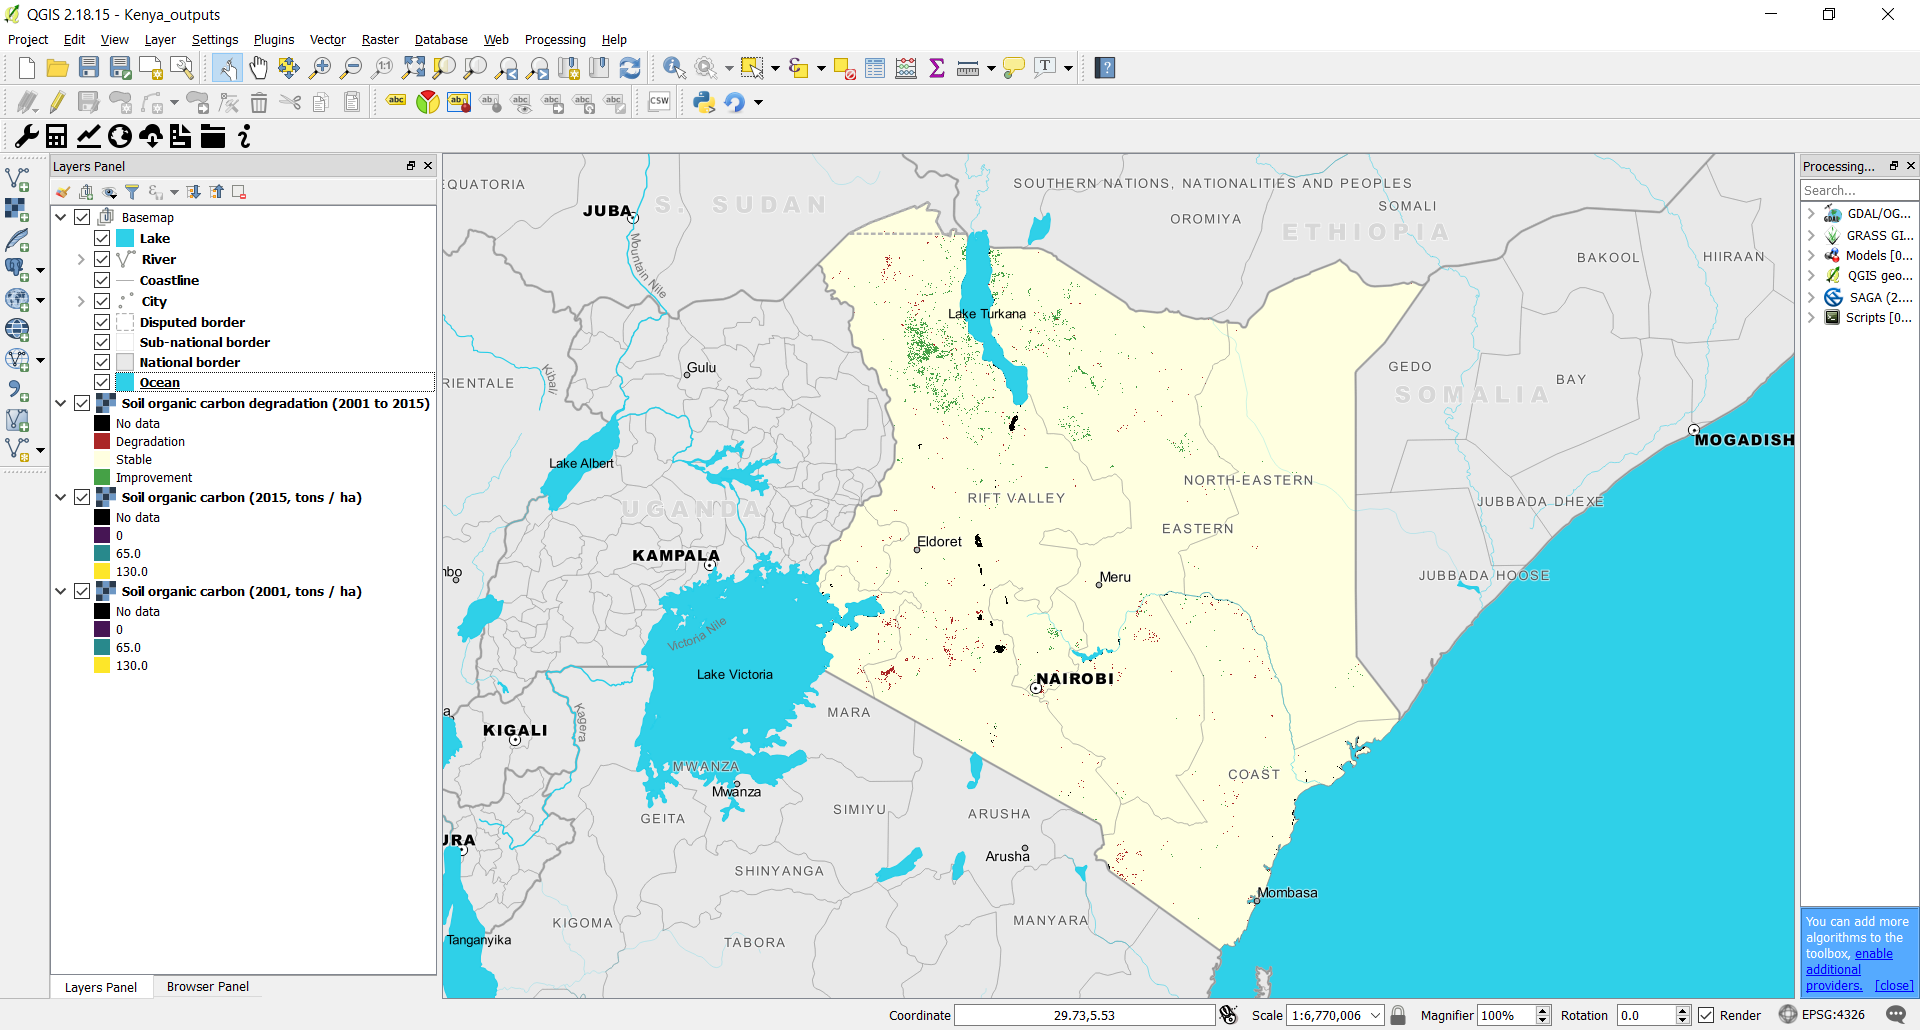This screenshot has width=1920, height=1030.
Task: Click 'enable additional providers' link
Action: click(x=1849, y=969)
